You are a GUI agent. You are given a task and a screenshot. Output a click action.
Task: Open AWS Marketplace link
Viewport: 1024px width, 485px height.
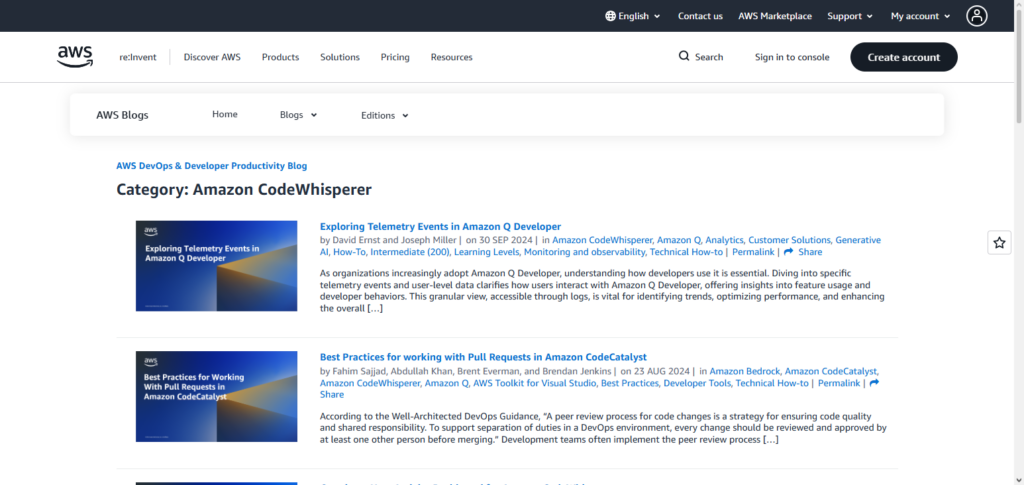(x=775, y=16)
